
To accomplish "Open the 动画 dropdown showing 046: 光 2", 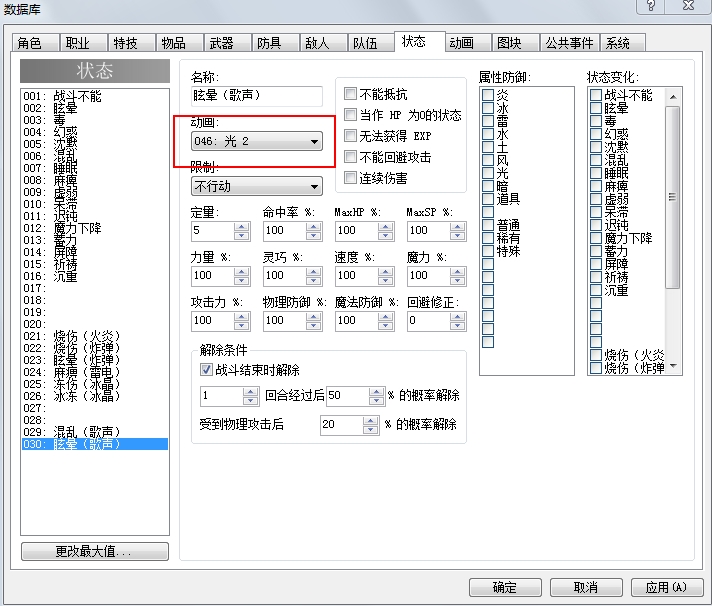I will tap(257, 141).
